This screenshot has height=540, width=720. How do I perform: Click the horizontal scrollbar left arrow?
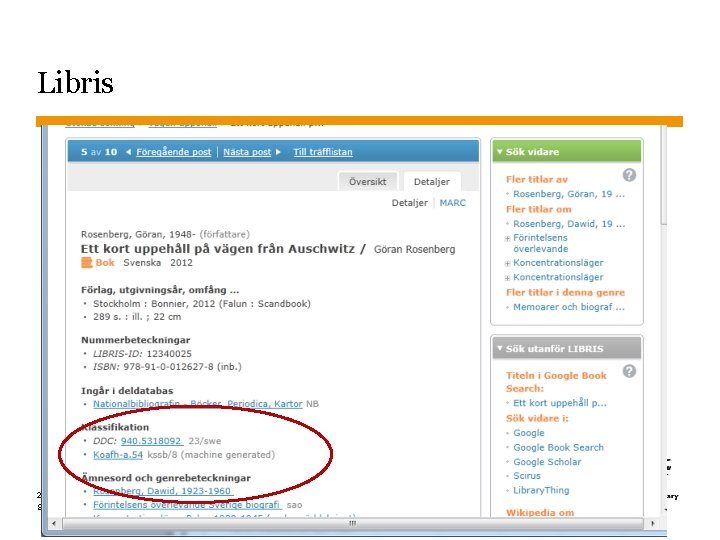coord(54,523)
